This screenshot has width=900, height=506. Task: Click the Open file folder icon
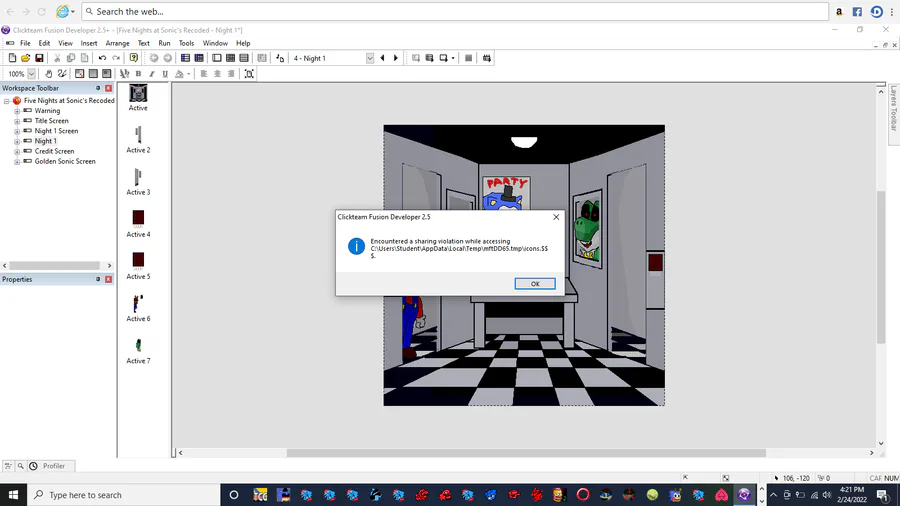coord(26,58)
